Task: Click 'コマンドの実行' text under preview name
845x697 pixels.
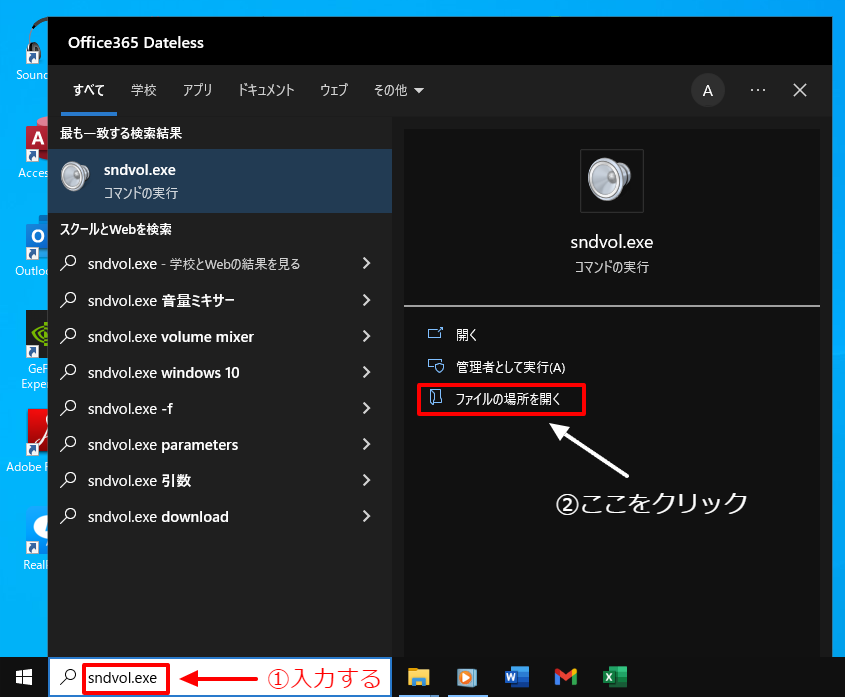Action: point(612,267)
